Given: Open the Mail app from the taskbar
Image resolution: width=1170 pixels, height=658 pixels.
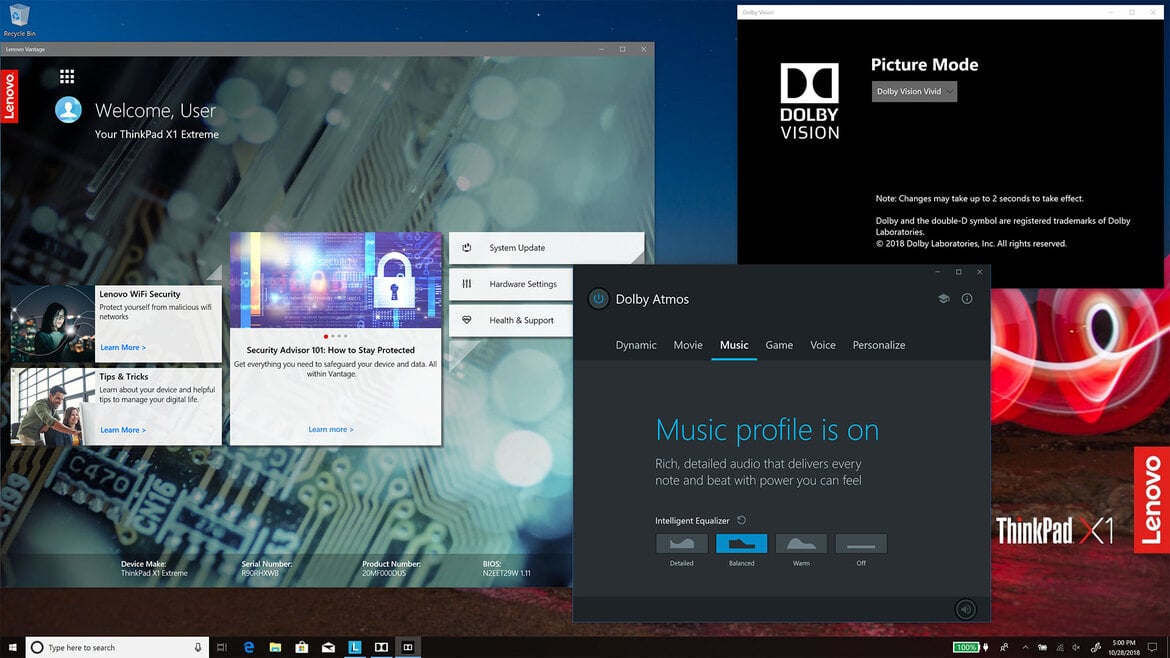Looking at the screenshot, I should pyautogui.click(x=328, y=647).
